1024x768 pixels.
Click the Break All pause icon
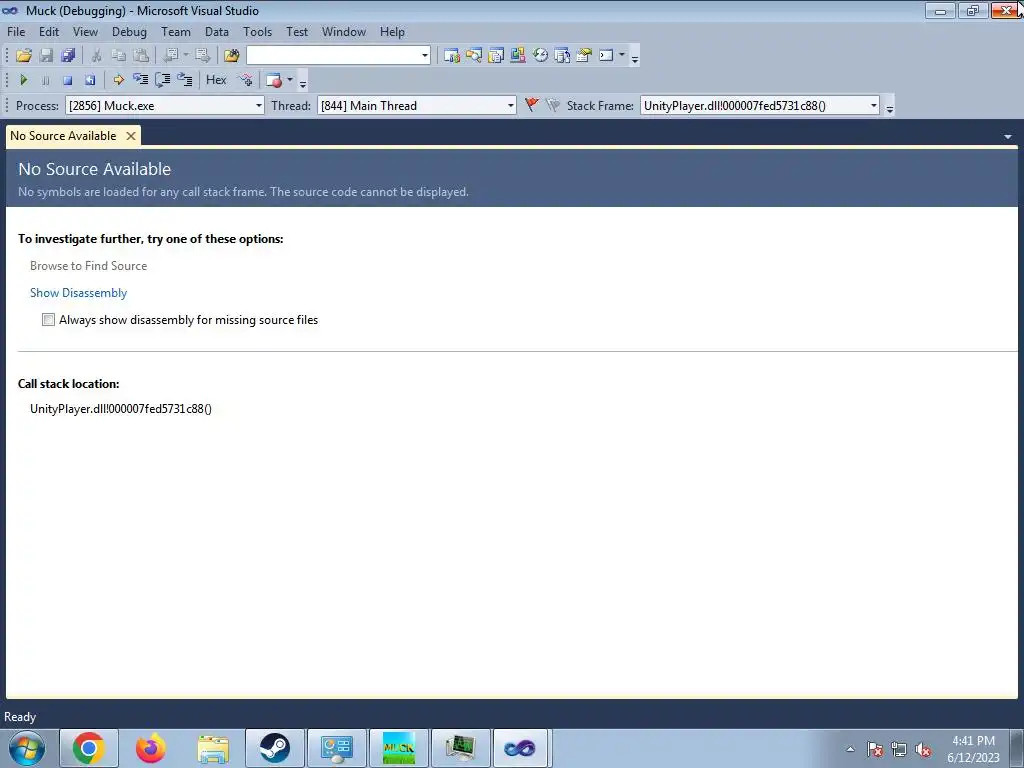[45, 80]
